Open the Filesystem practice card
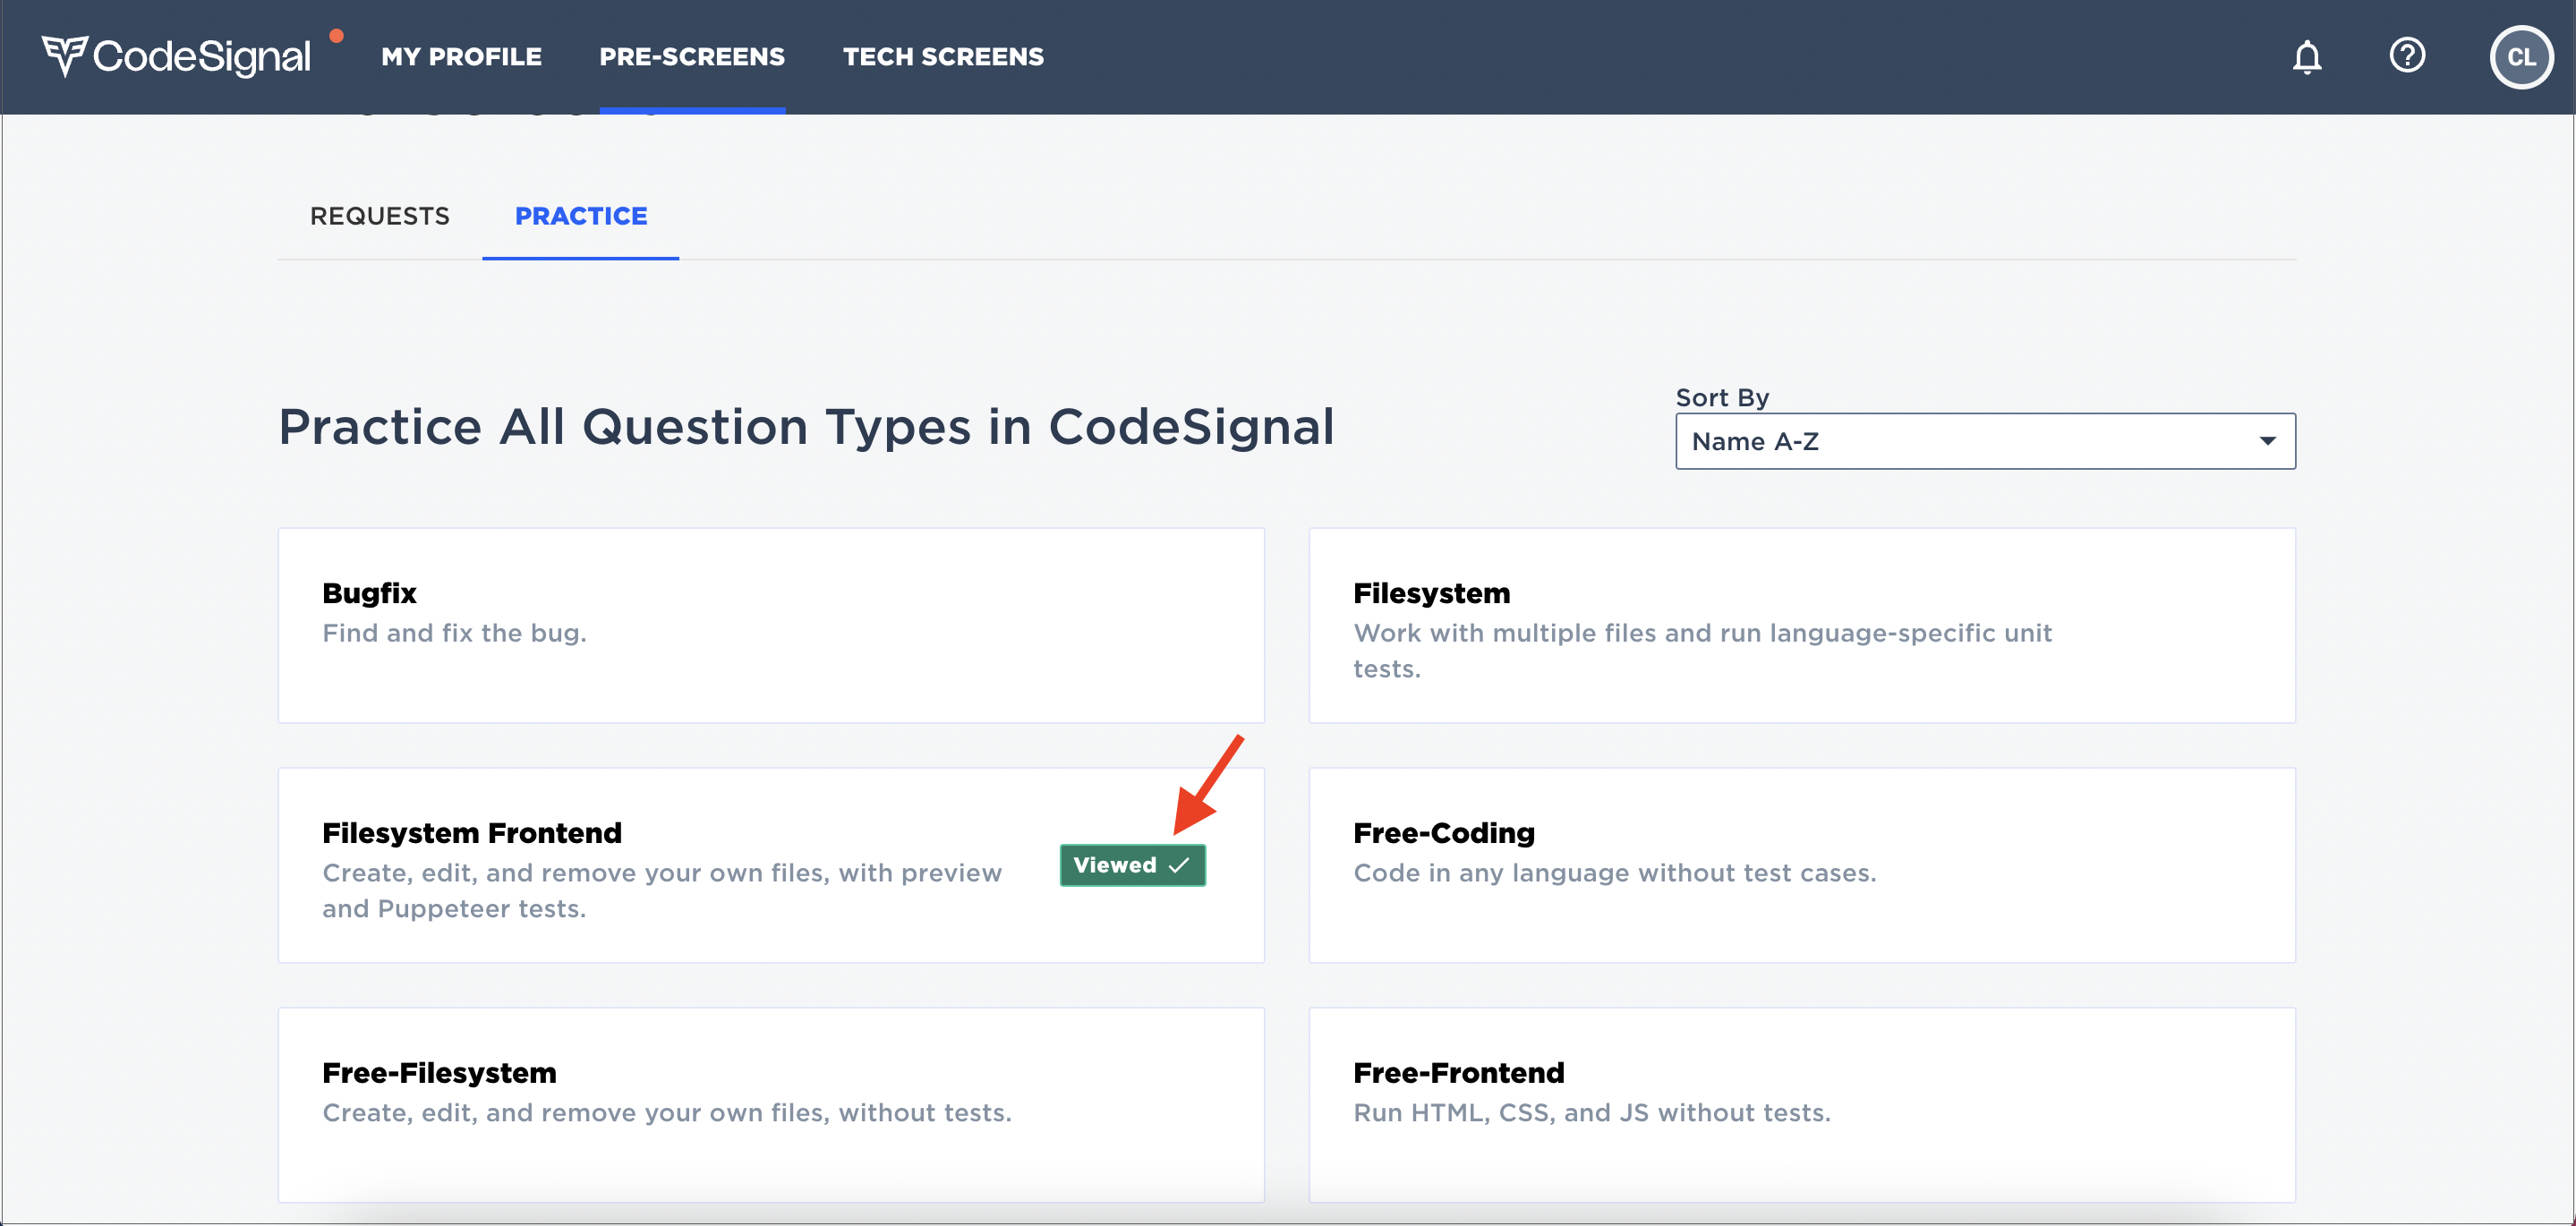The height and width of the screenshot is (1226, 2576). pos(1801,625)
